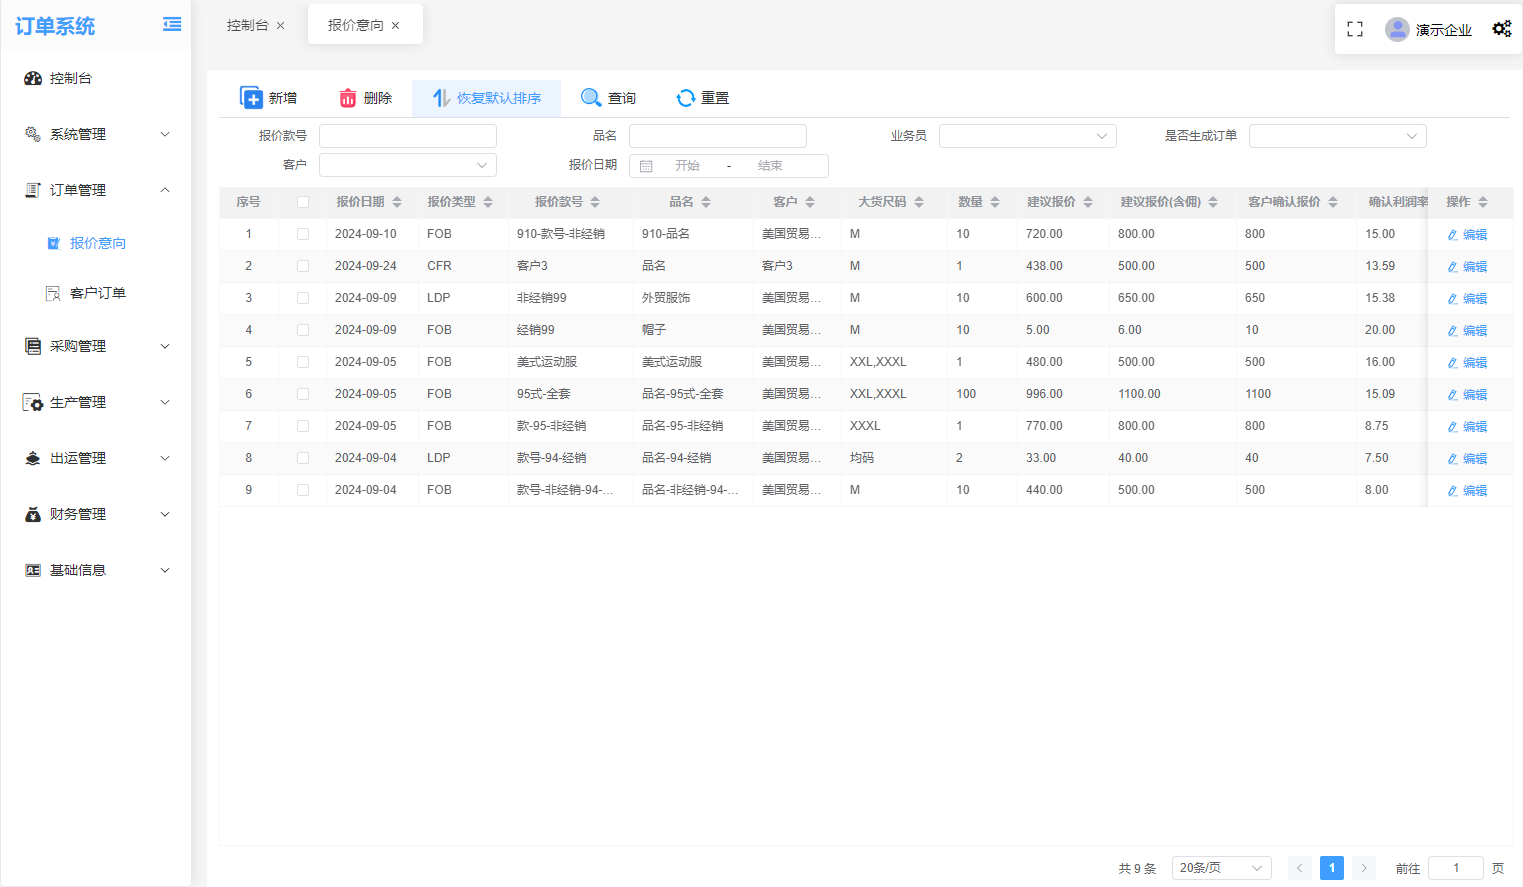Click the fullscreen toggle icon
The image size is (1523, 887).
1355,29
